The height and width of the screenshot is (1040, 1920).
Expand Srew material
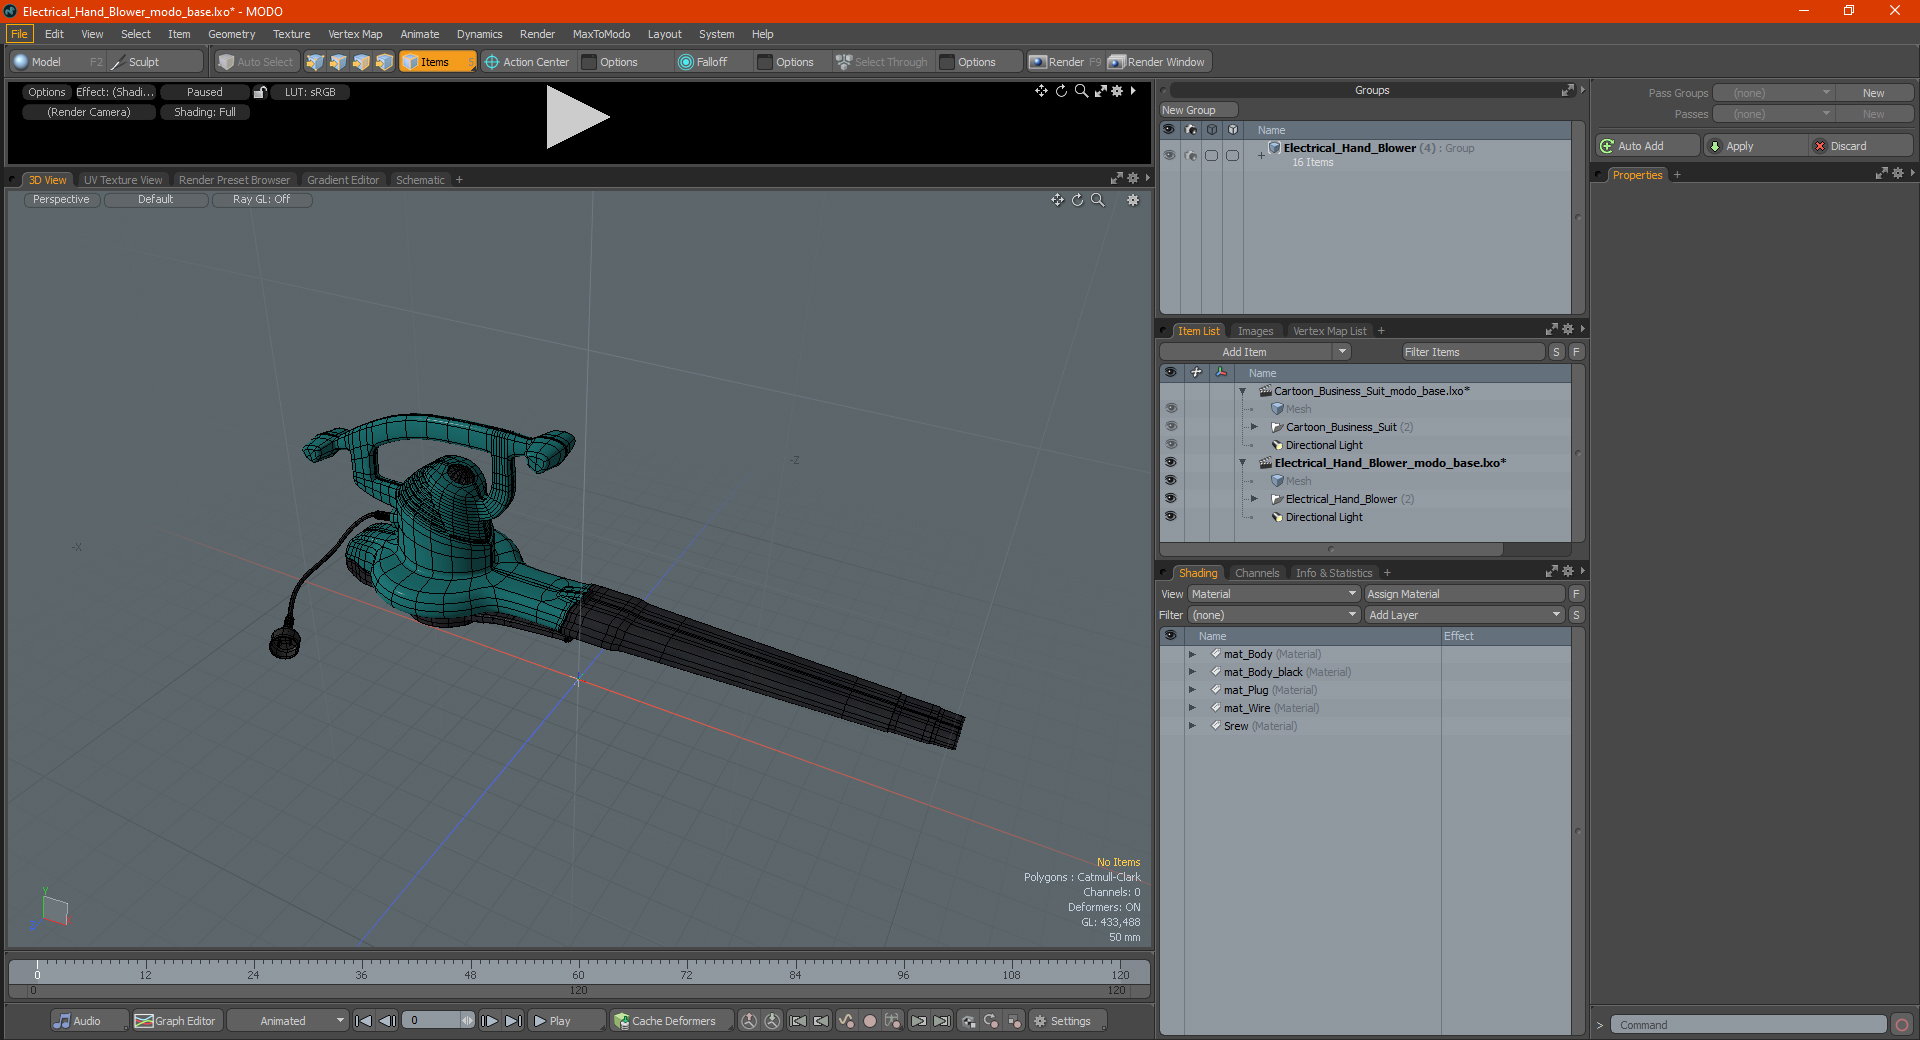point(1192,726)
